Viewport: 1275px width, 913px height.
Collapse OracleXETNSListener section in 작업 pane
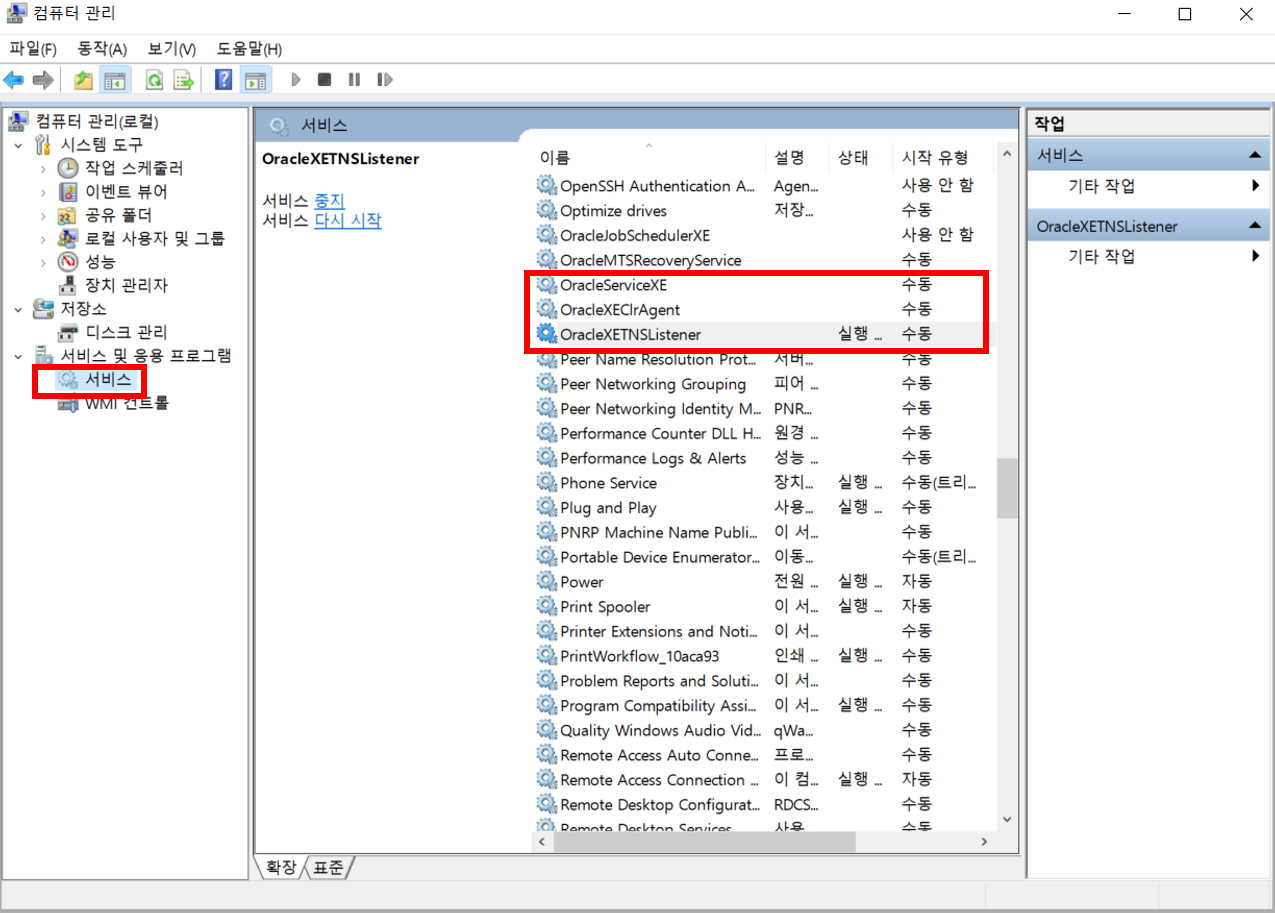pyautogui.click(x=1254, y=226)
